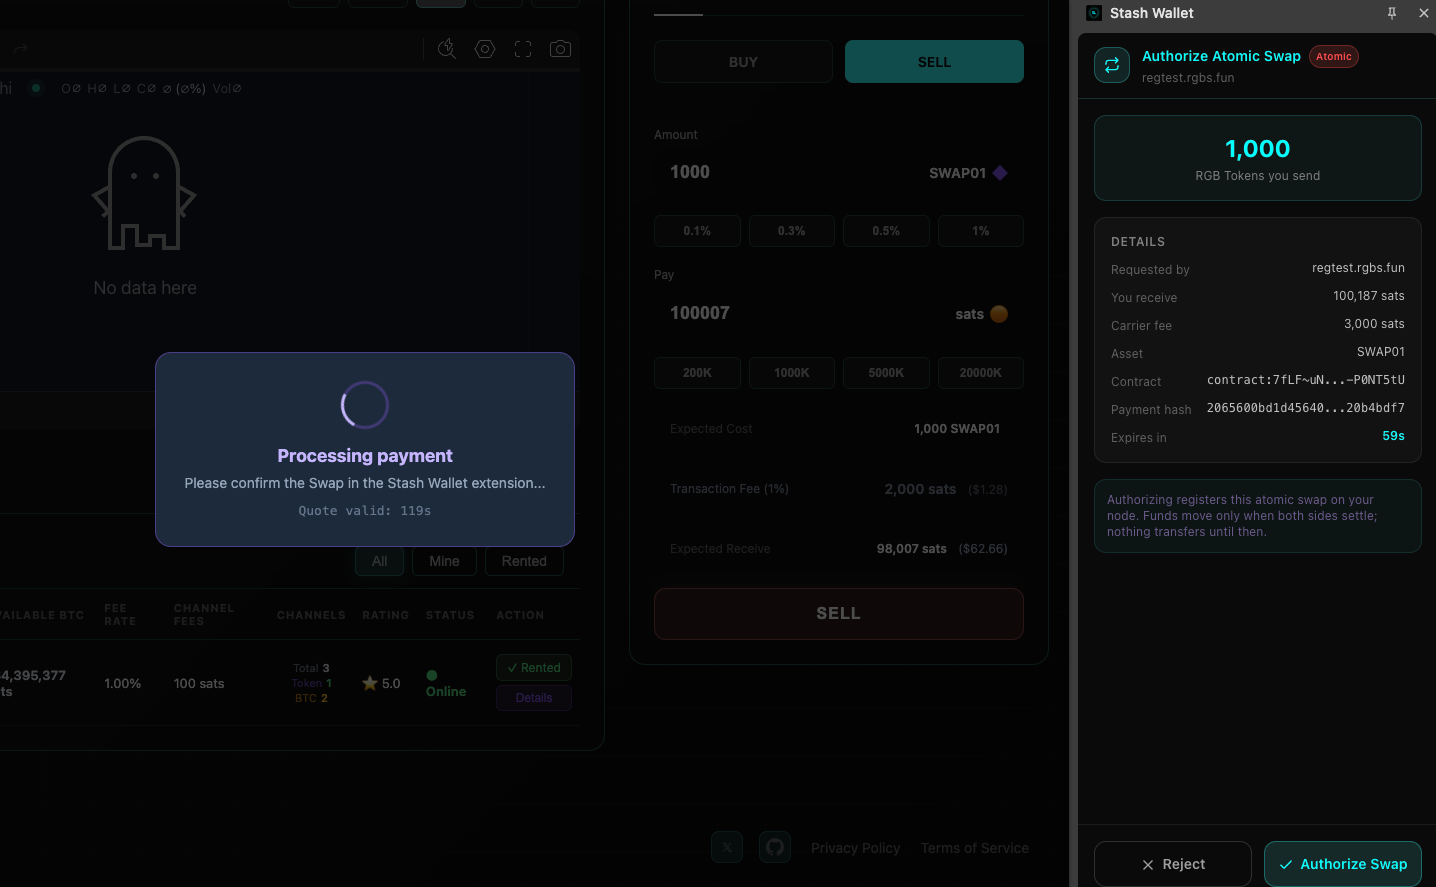Click the 5.0 rating star icon
Viewport: 1436px width, 887px height.
pyautogui.click(x=370, y=683)
